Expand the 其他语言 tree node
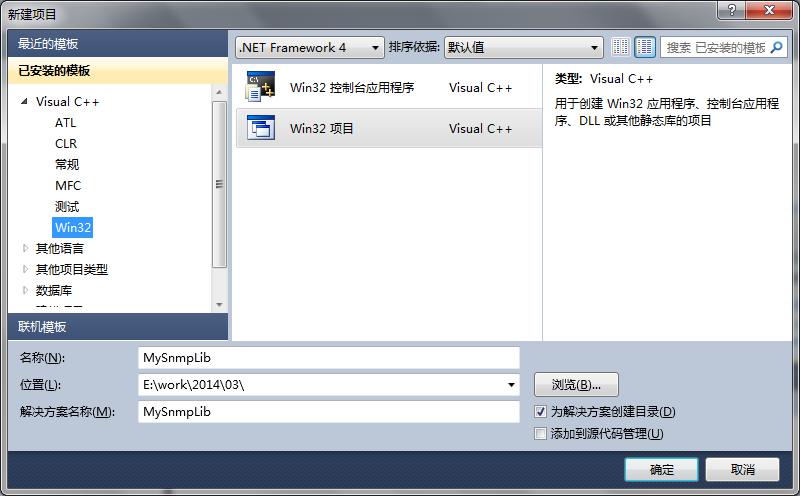Screen dimensions: 800x496 coord(25,249)
